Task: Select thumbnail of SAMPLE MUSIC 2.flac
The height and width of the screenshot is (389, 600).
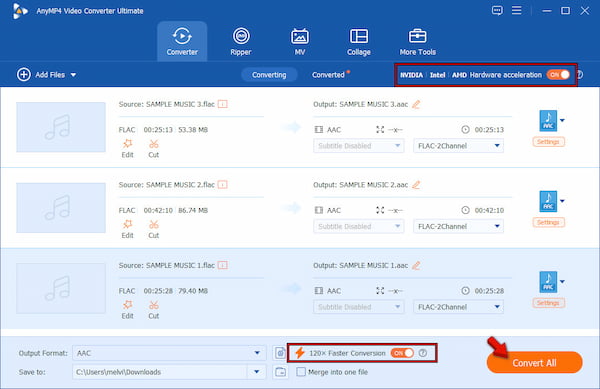Action: tap(61, 208)
